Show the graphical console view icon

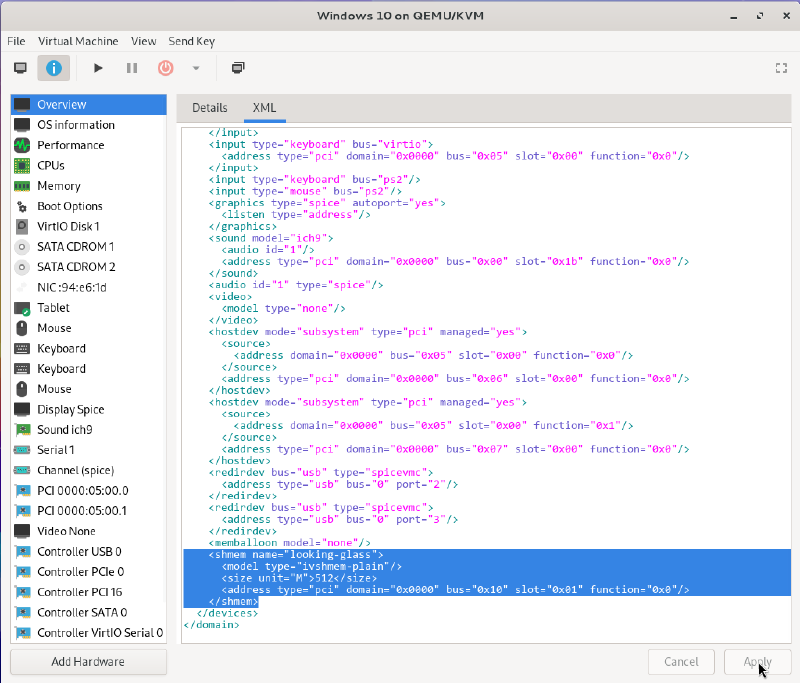pos(20,68)
